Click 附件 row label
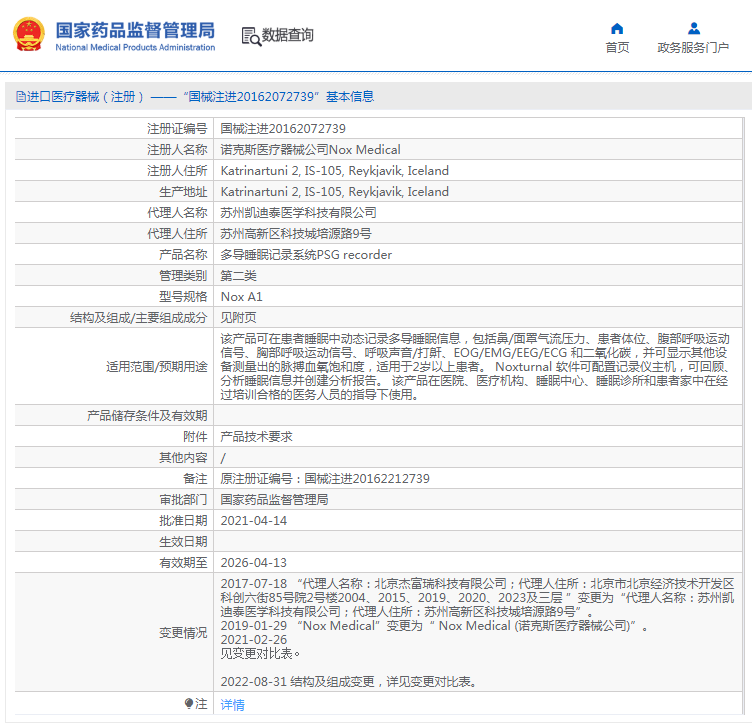The image size is (752, 726). click(x=195, y=437)
